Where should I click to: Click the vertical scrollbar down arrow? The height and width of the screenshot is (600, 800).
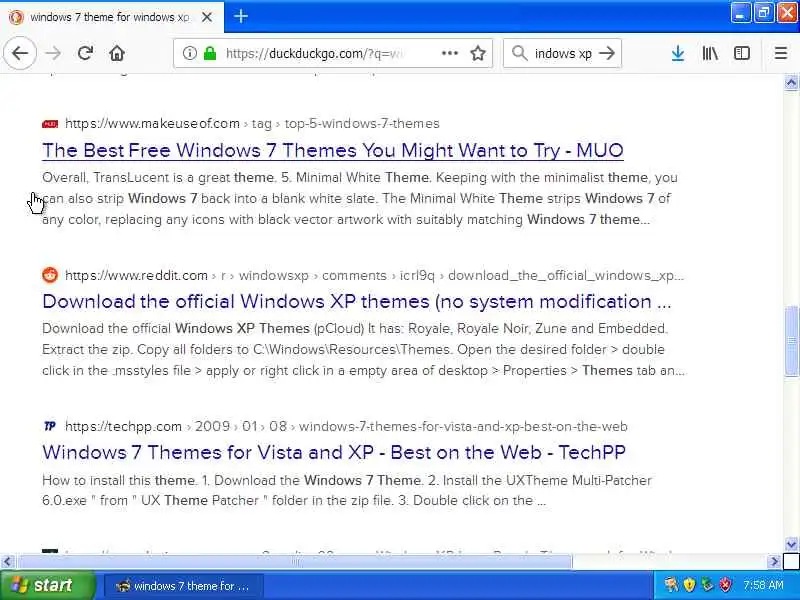791,544
